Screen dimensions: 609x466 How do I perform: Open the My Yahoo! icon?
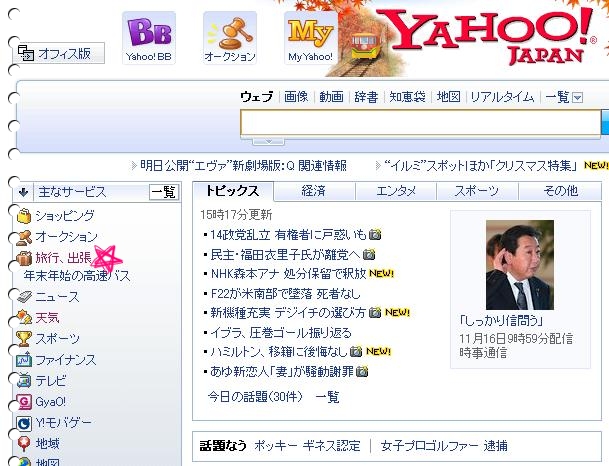(311, 38)
